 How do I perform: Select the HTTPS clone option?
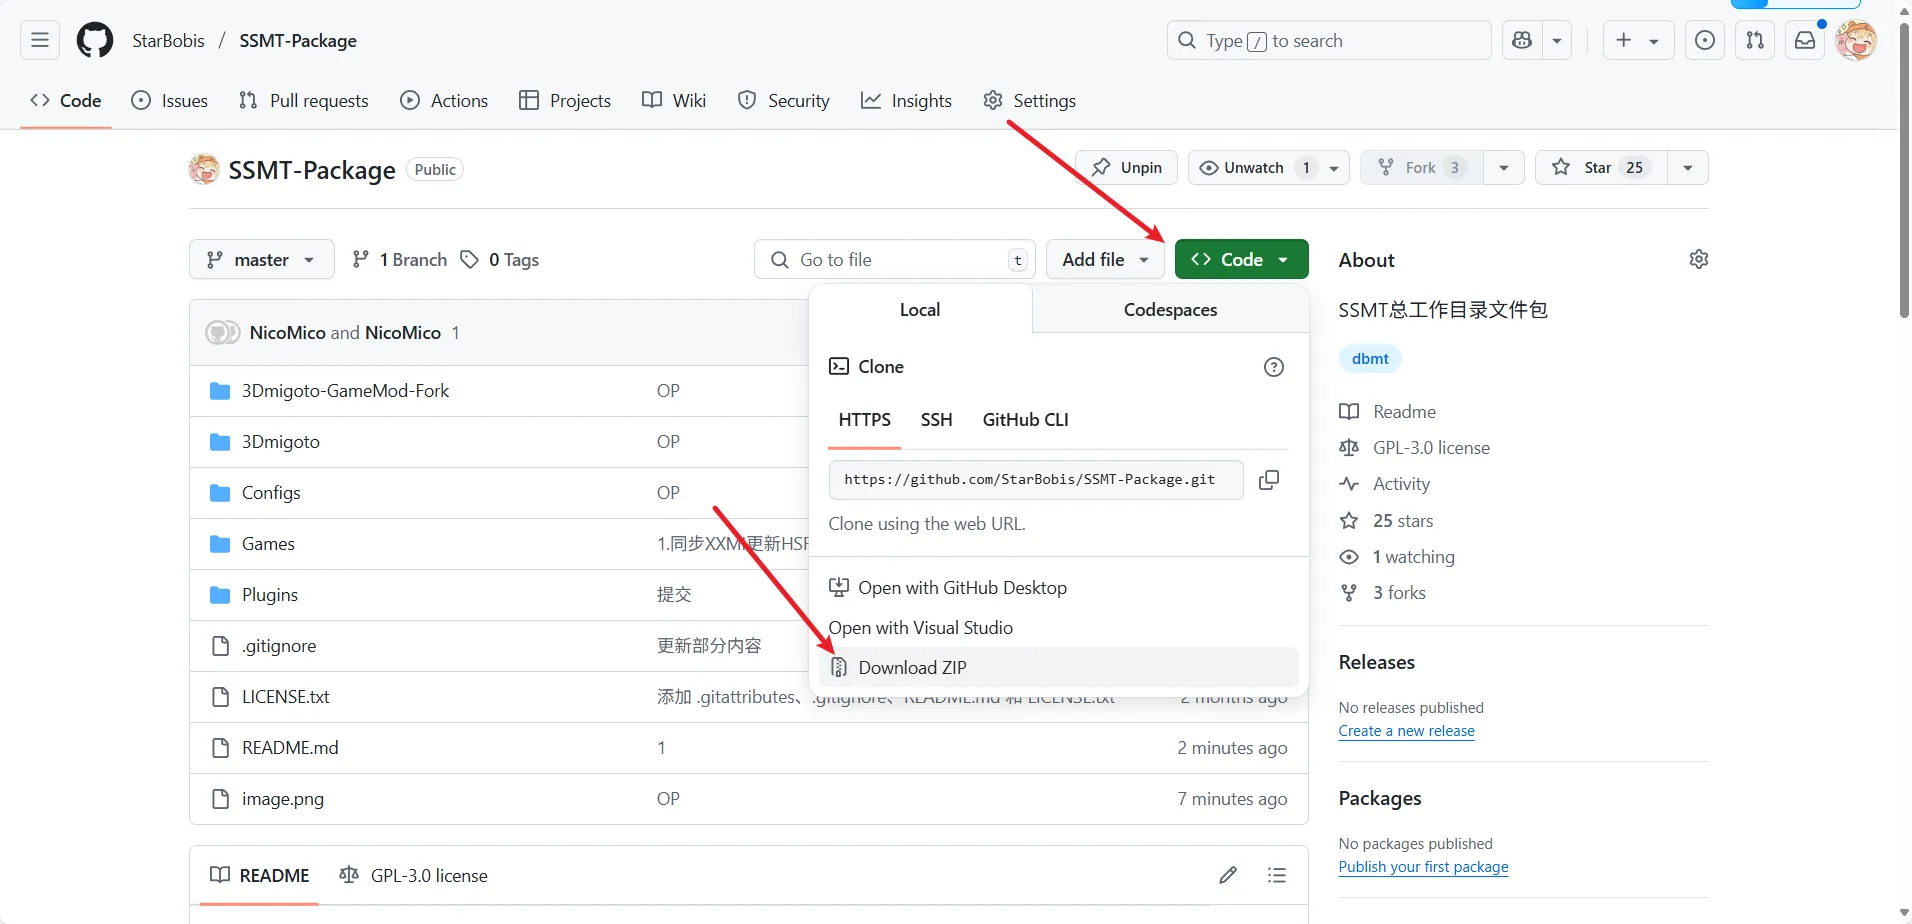(865, 420)
